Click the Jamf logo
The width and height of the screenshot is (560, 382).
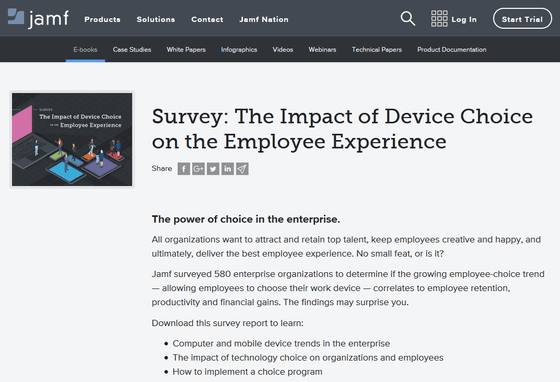(38, 19)
